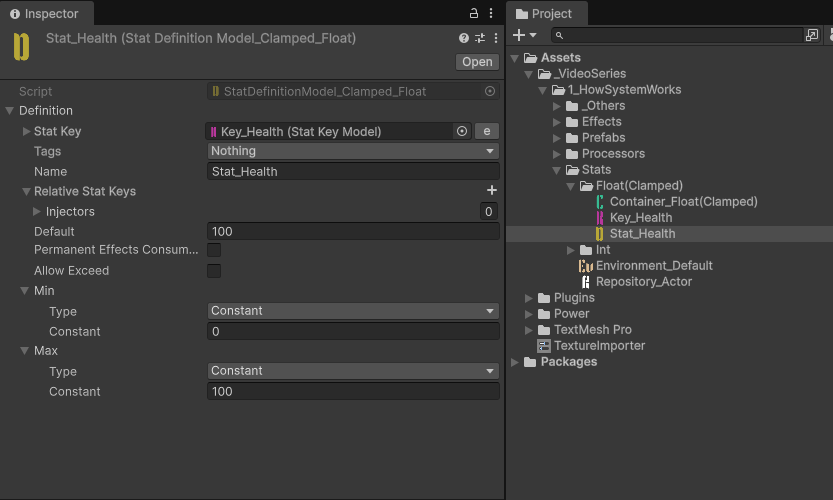Expand the Injectors foldout
833x500 pixels.
tap(37, 211)
